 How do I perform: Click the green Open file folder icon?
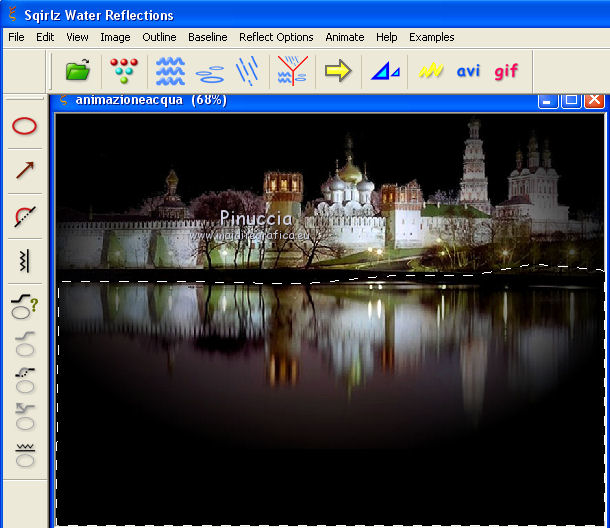click(x=78, y=71)
